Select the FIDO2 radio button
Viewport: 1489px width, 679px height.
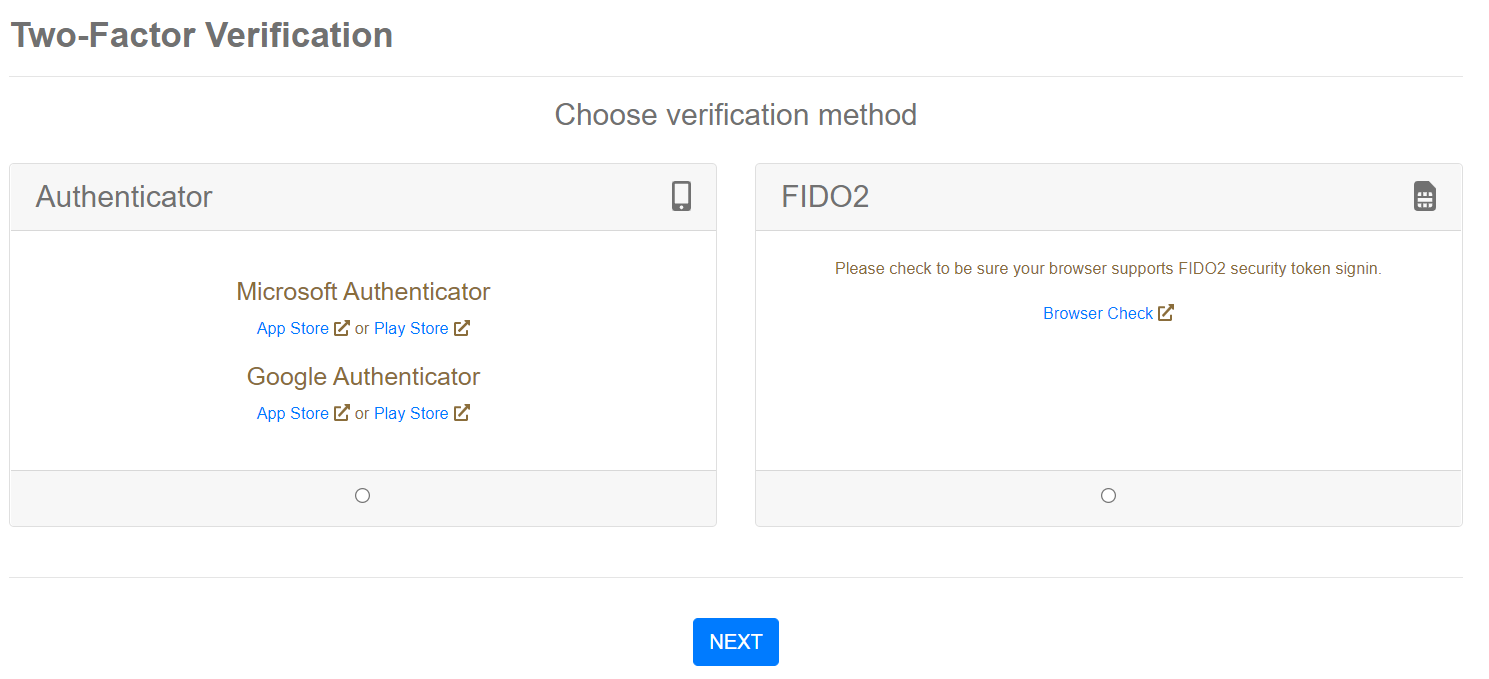[1108, 495]
